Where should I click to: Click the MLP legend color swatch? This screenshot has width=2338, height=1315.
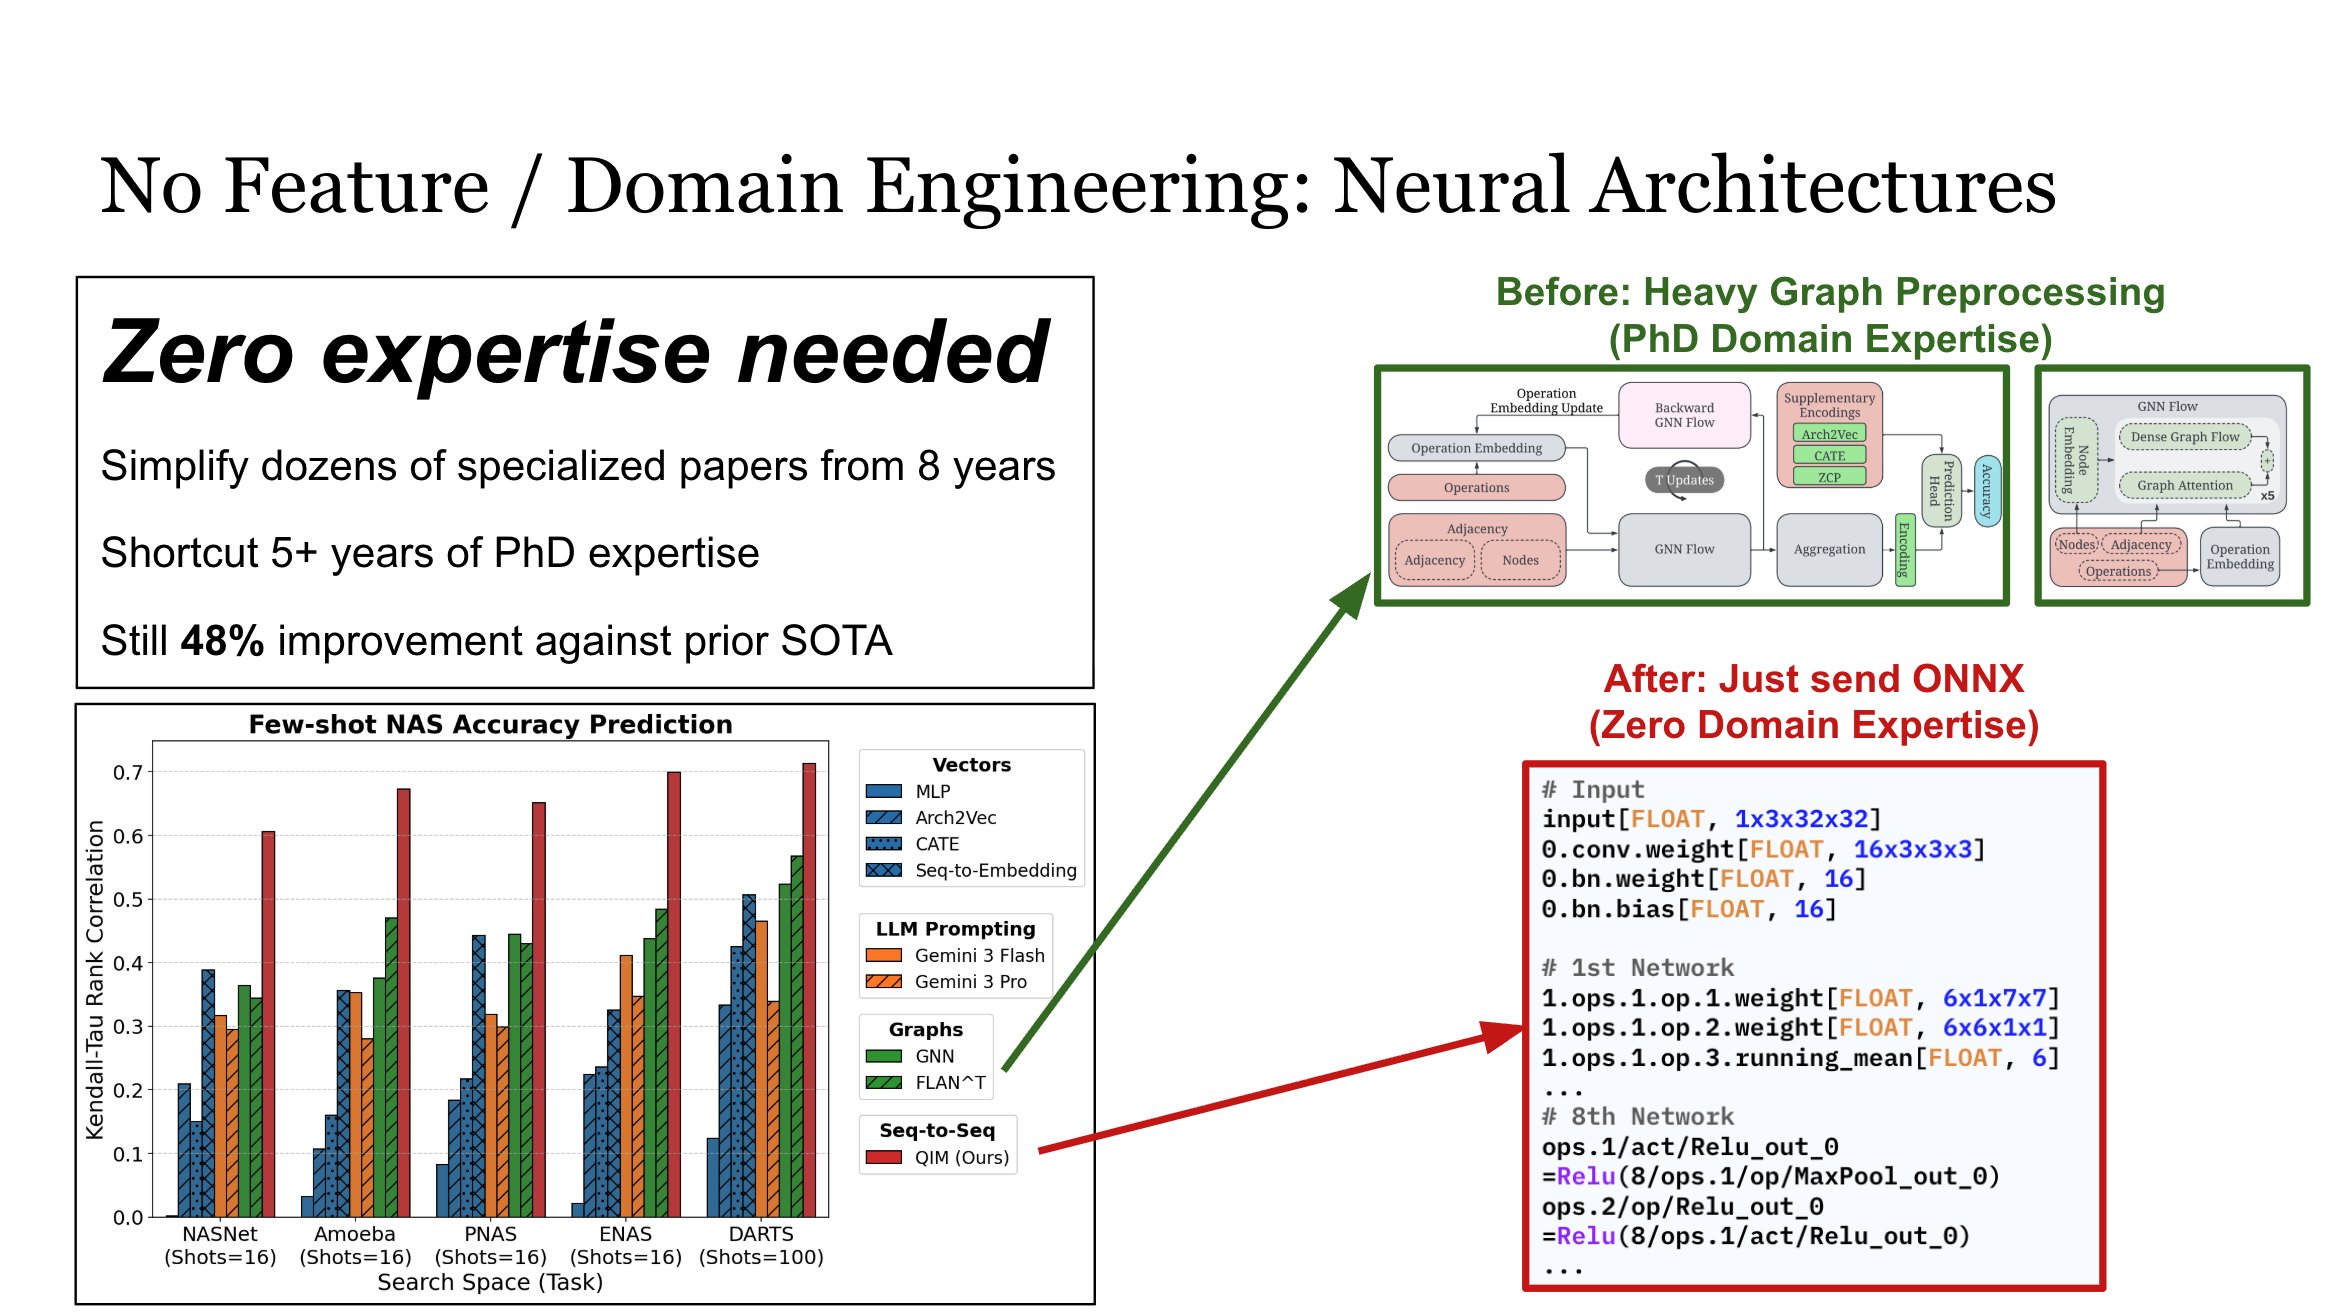click(x=883, y=791)
